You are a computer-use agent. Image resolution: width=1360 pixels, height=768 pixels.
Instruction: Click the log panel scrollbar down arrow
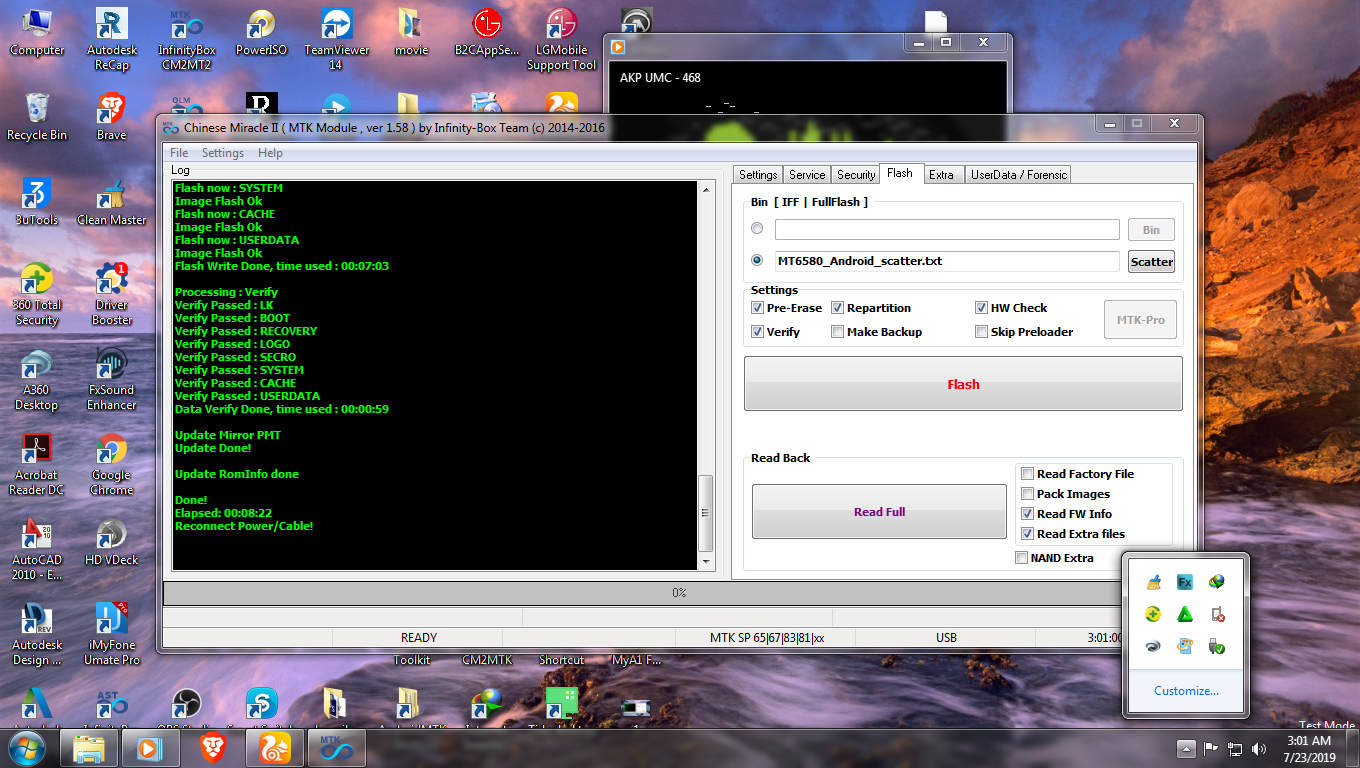pos(706,562)
